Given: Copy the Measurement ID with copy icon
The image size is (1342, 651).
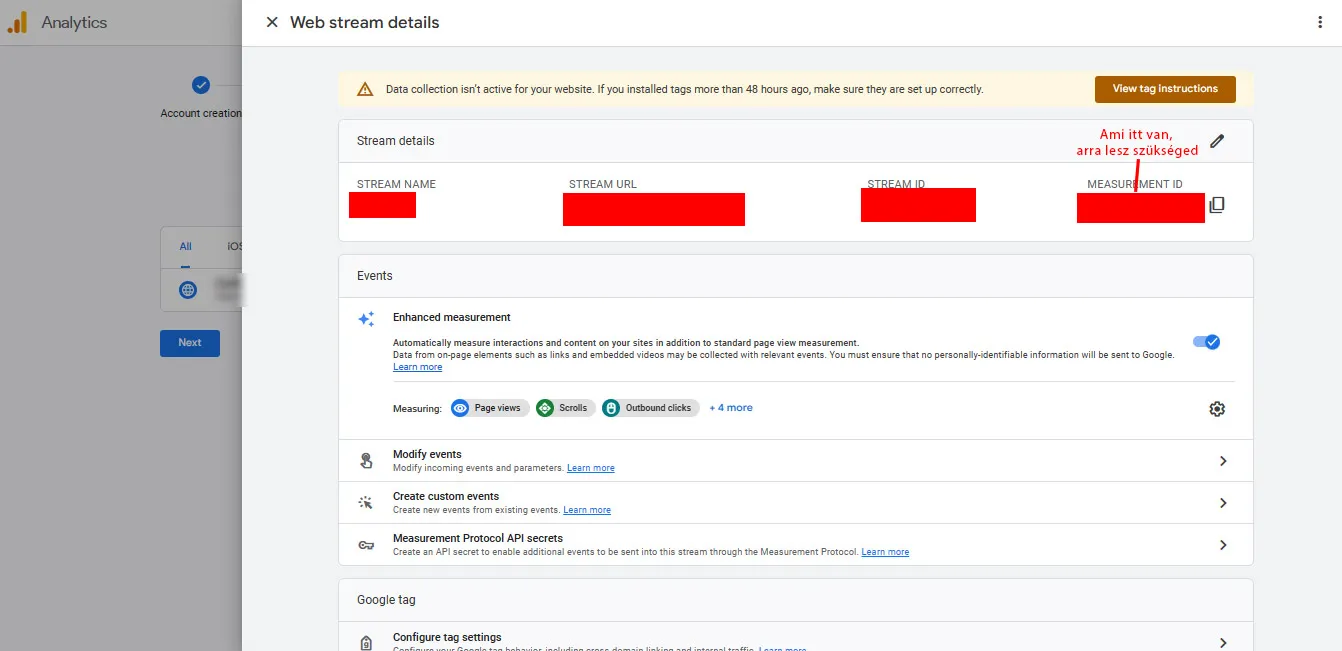Looking at the screenshot, I should coord(1217,205).
